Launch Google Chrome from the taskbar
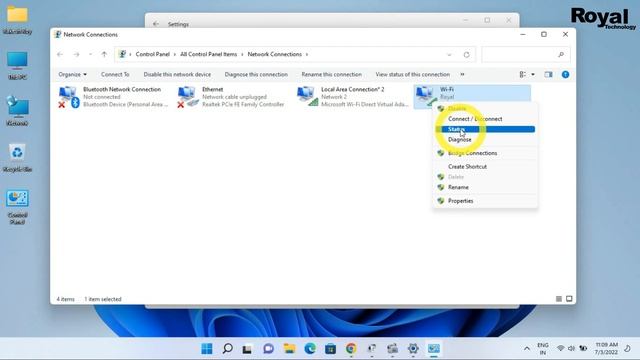Viewport: 640px width, 360px height. pyautogui.click(x=351, y=349)
